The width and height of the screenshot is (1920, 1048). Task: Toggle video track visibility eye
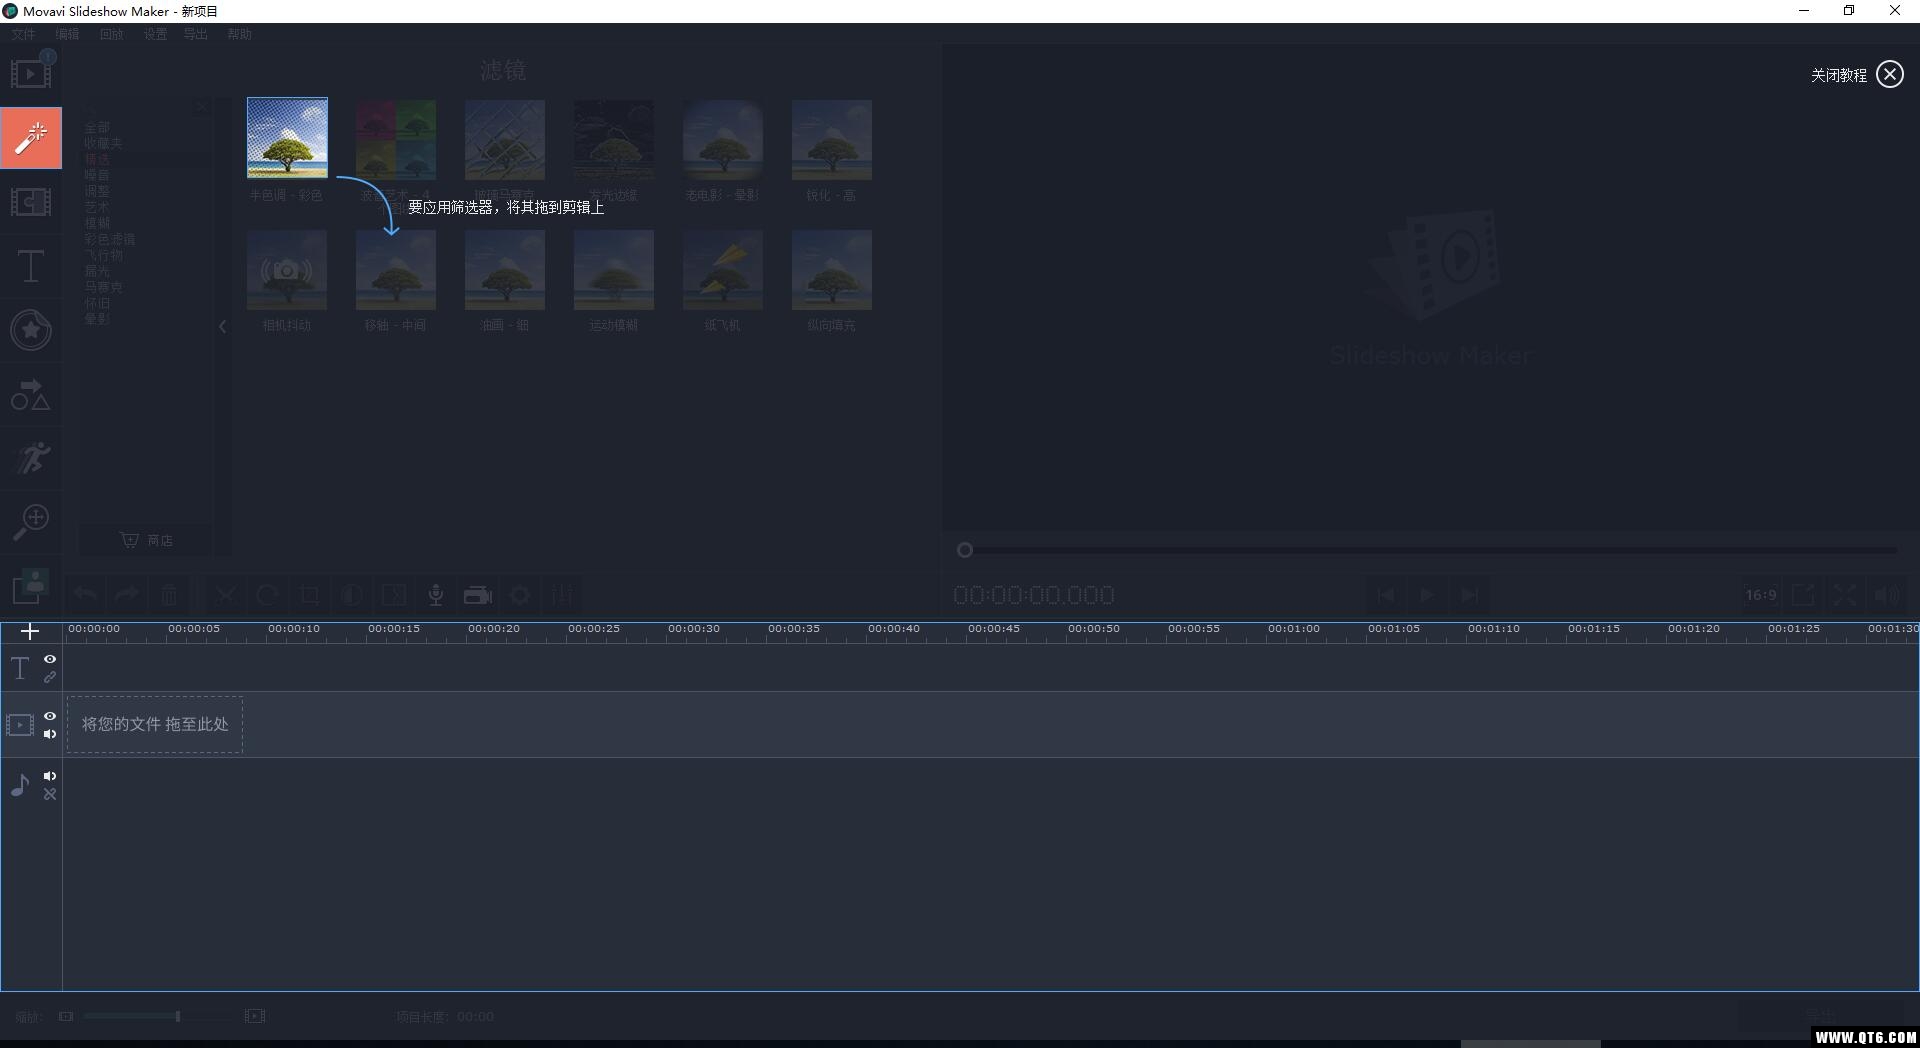pyautogui.click(x=50, y=716)
